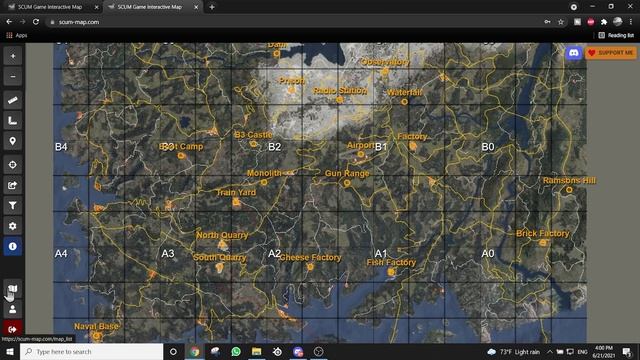Image resolution: width=640 pixels, height=360 pixels.
Task: Open Cortana circle on taskbar
Action: [x=173, y=351]
